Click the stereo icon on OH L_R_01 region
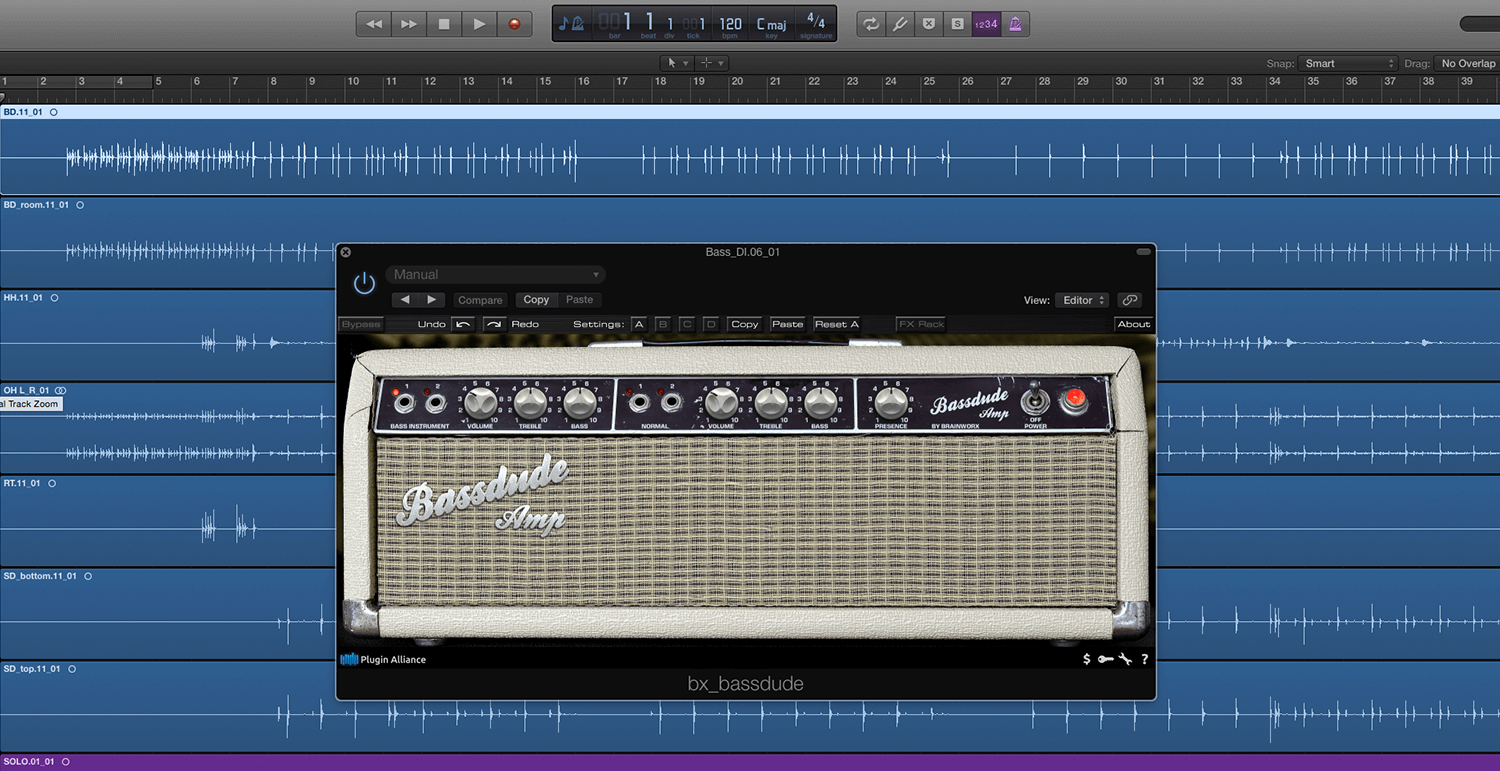Screen dimensions: 1500x771 pos(60,390)
